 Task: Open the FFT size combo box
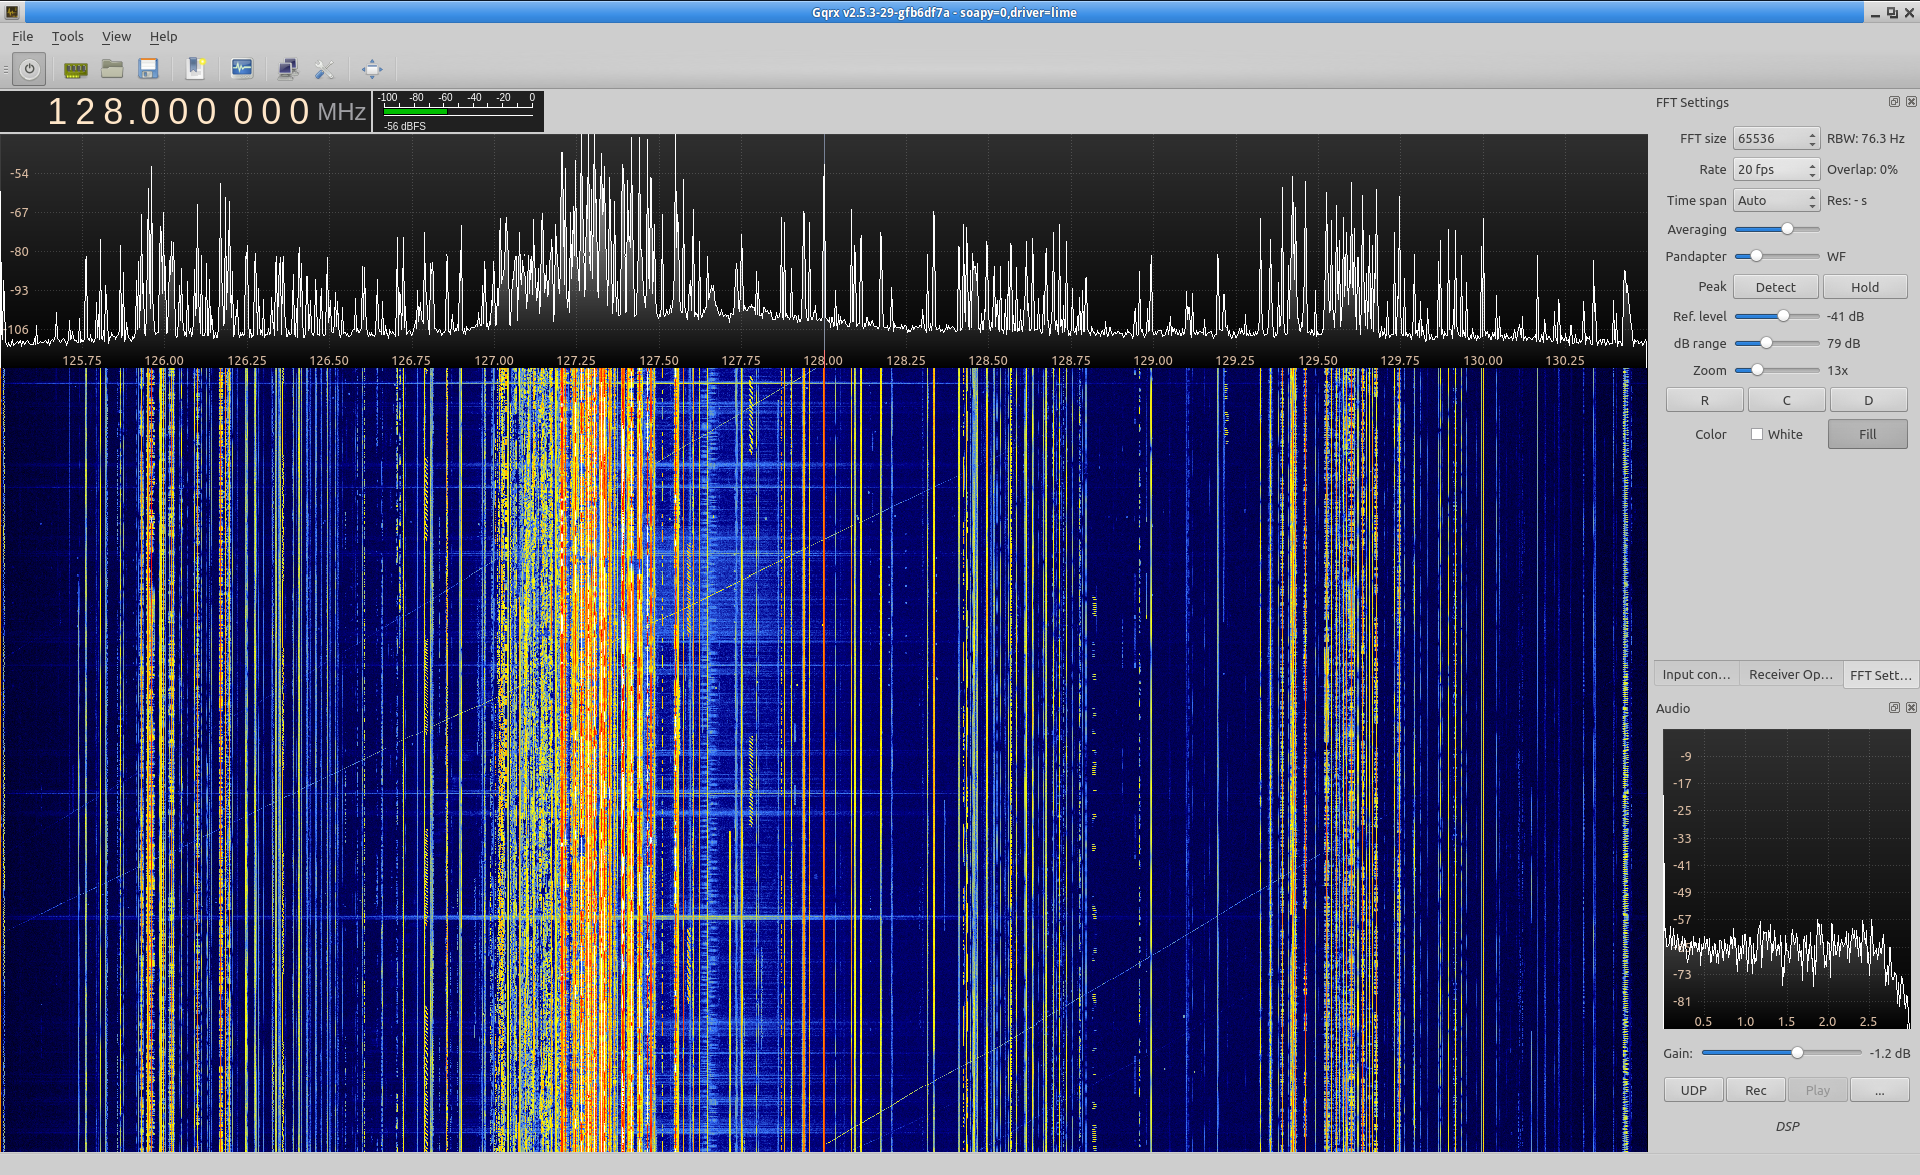click(1775, 139)
